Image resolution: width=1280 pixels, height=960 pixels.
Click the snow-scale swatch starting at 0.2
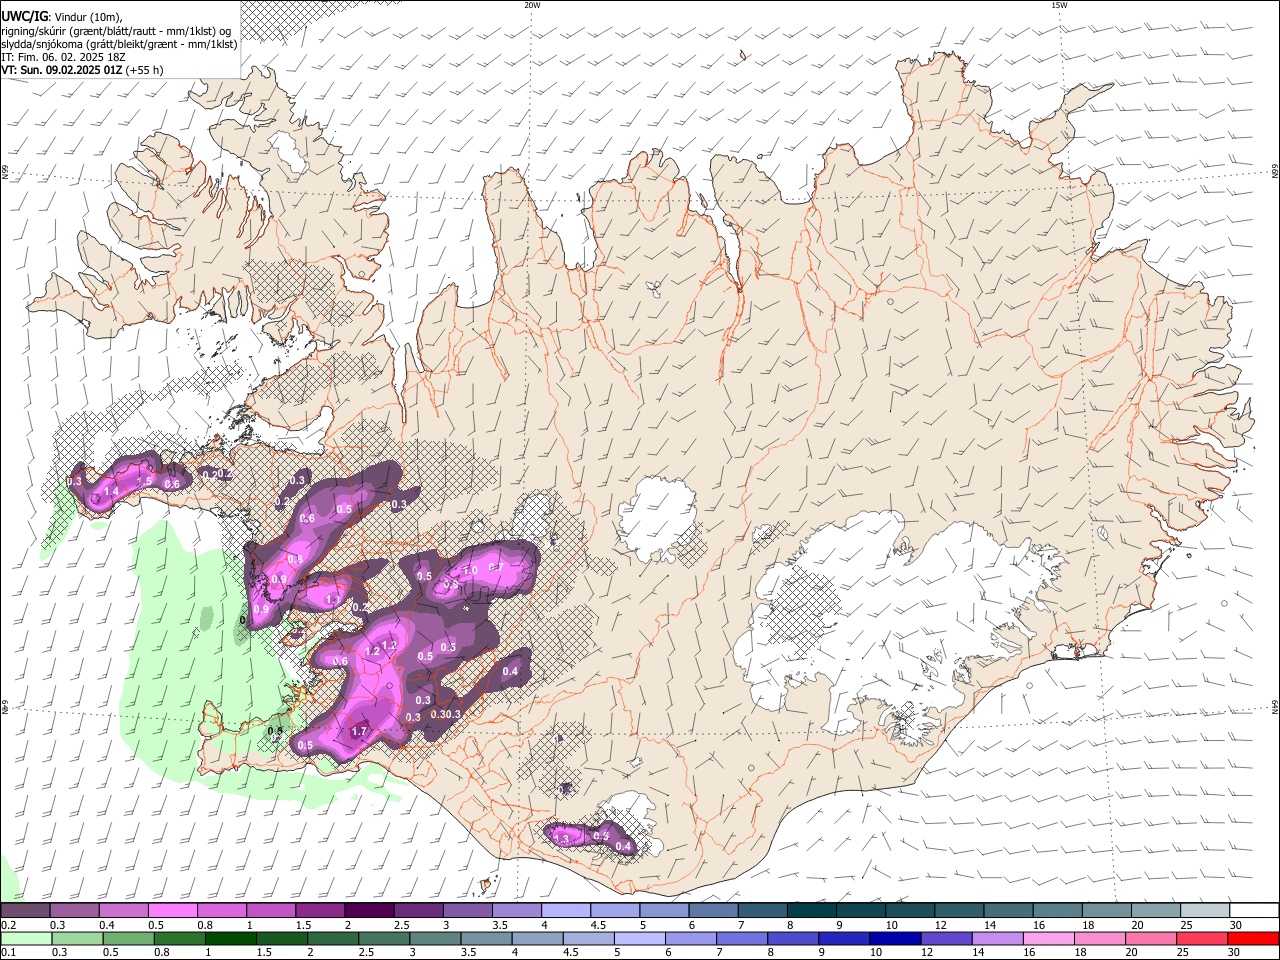click(x=25, y=910)
